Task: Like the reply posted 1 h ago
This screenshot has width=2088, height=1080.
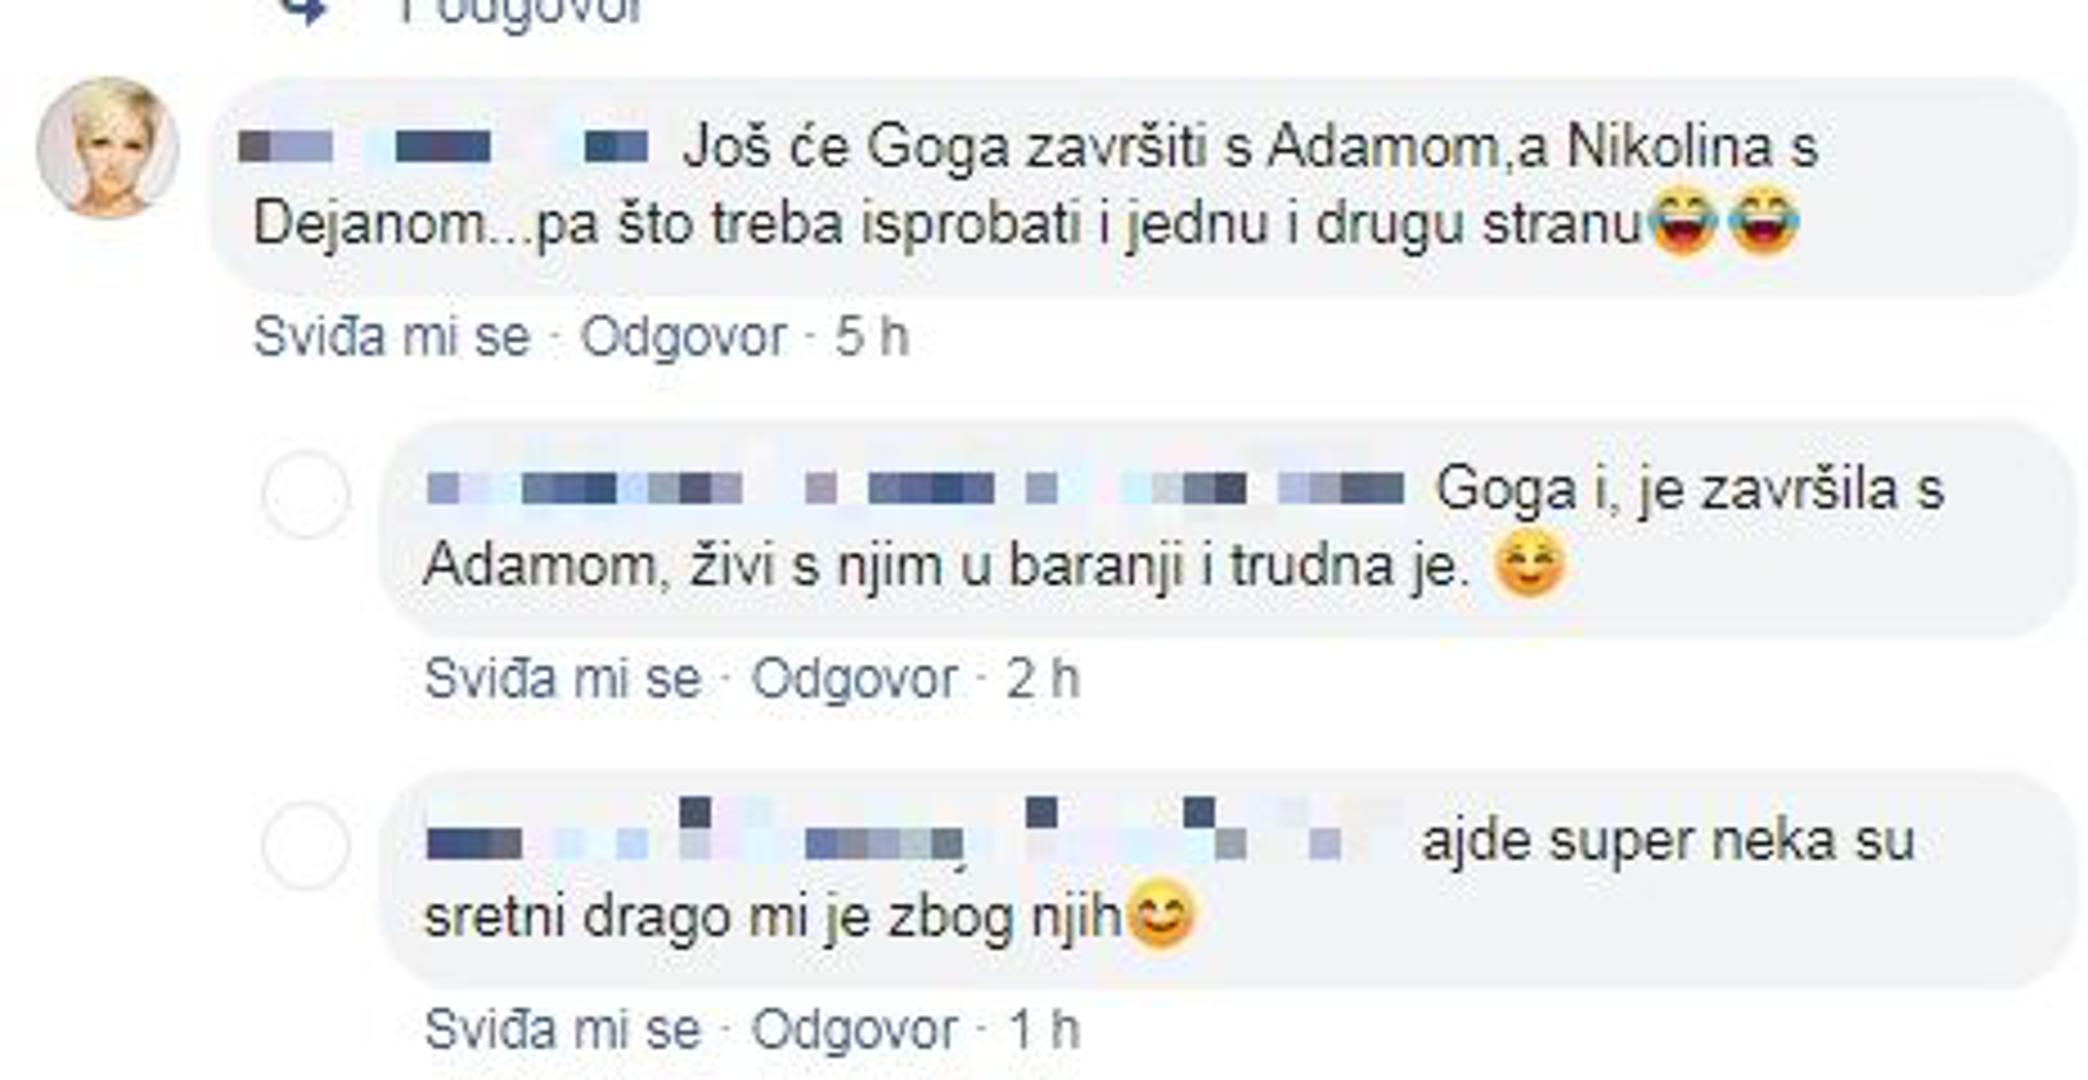Action: click(562, 1029)
